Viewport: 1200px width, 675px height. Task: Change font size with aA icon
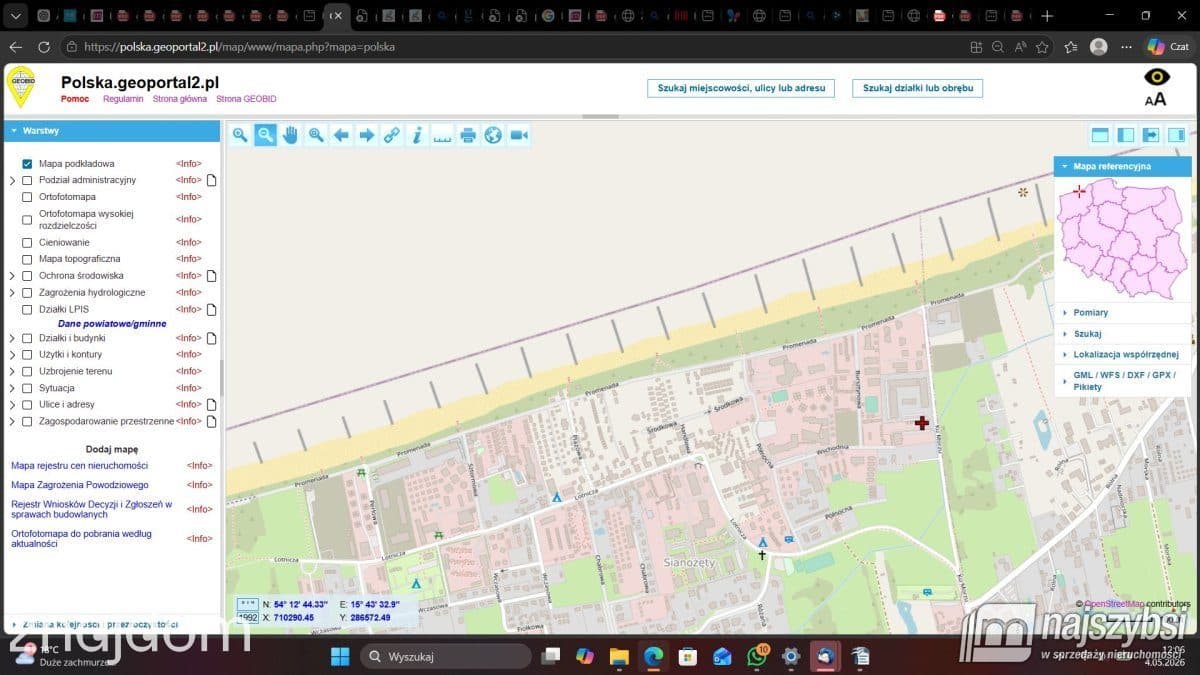1156,98
